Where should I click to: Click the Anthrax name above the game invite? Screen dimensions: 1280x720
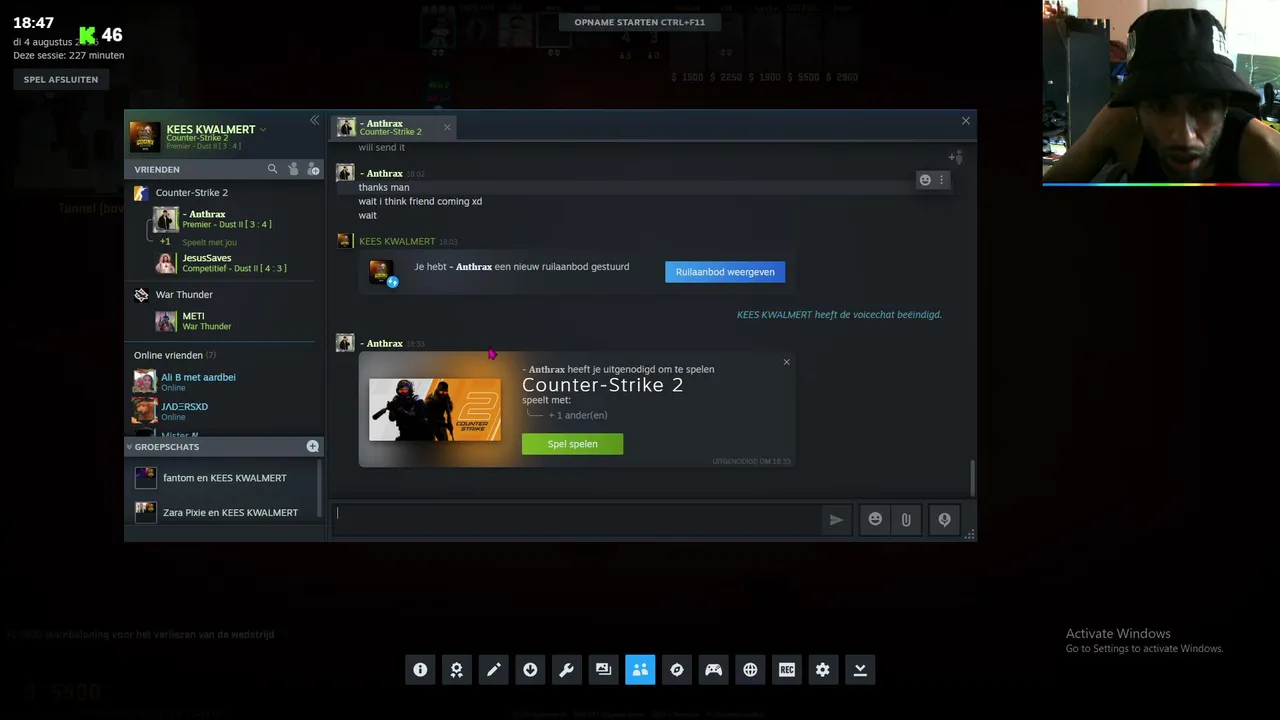tap(382, 343)
